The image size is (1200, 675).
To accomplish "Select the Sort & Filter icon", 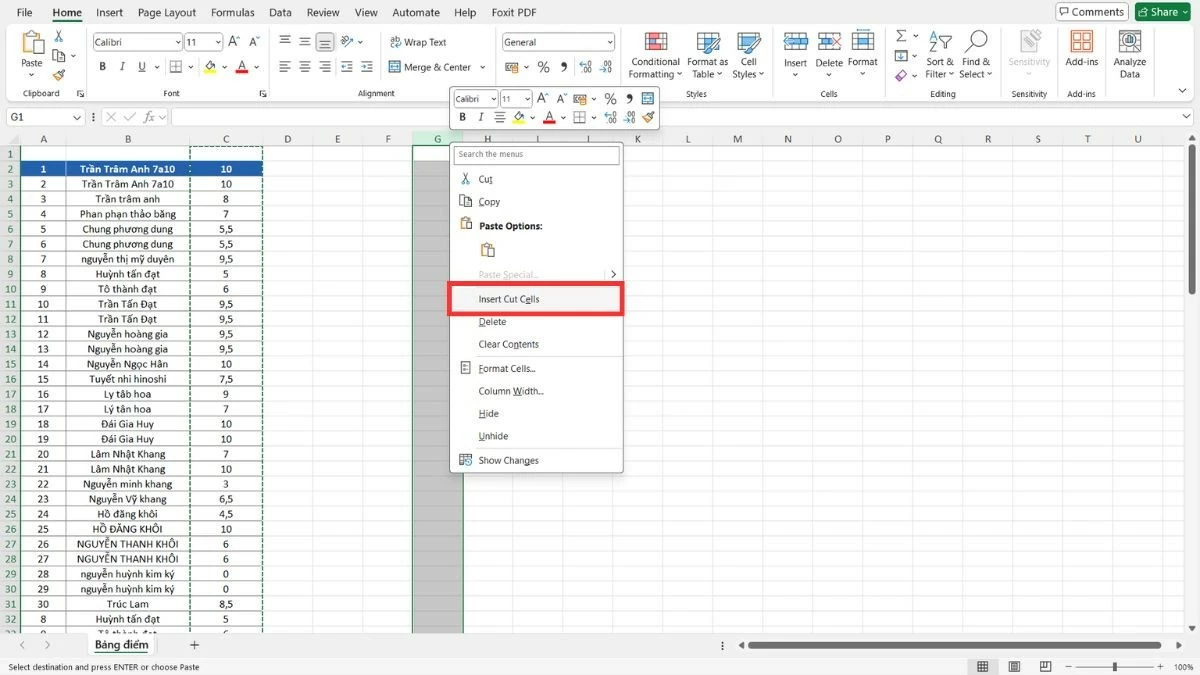I will 939,55.
